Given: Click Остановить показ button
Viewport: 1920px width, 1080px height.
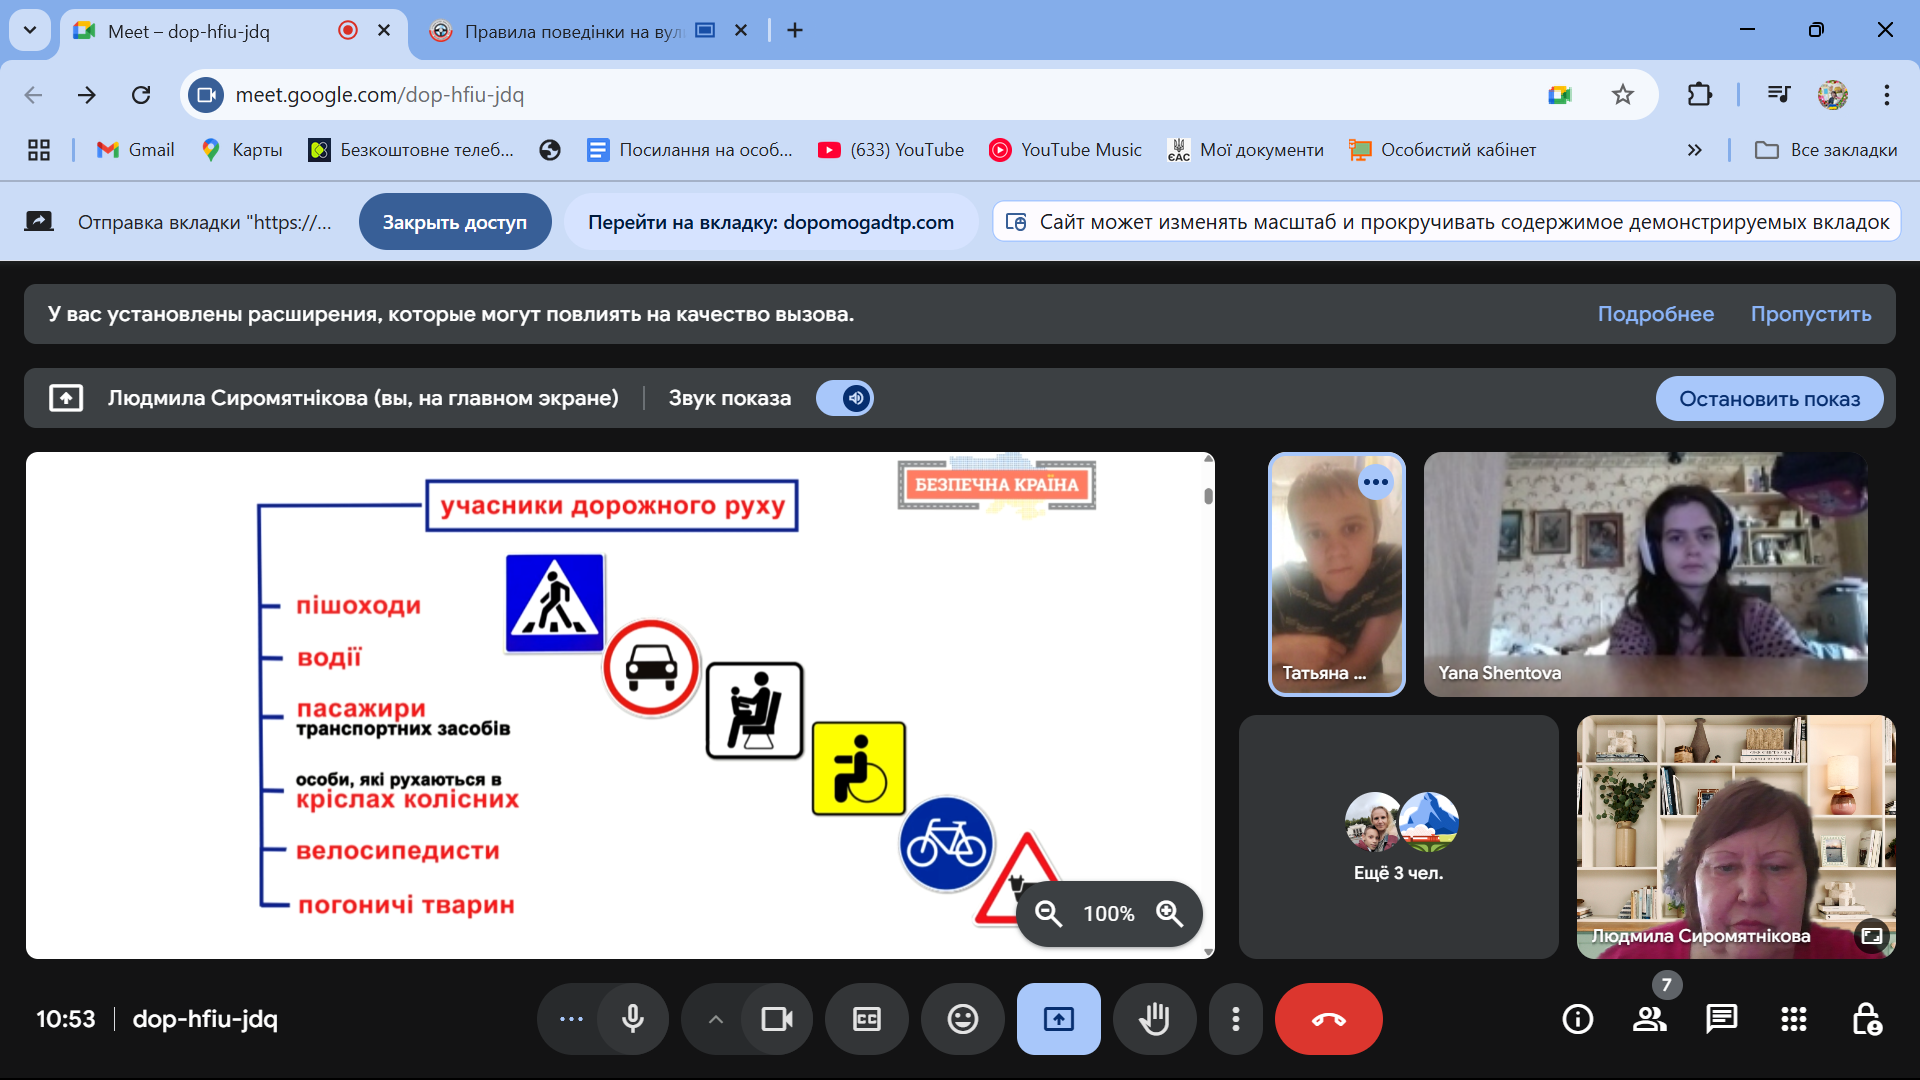Looking at the screenshot, I should click(1769, 398).
